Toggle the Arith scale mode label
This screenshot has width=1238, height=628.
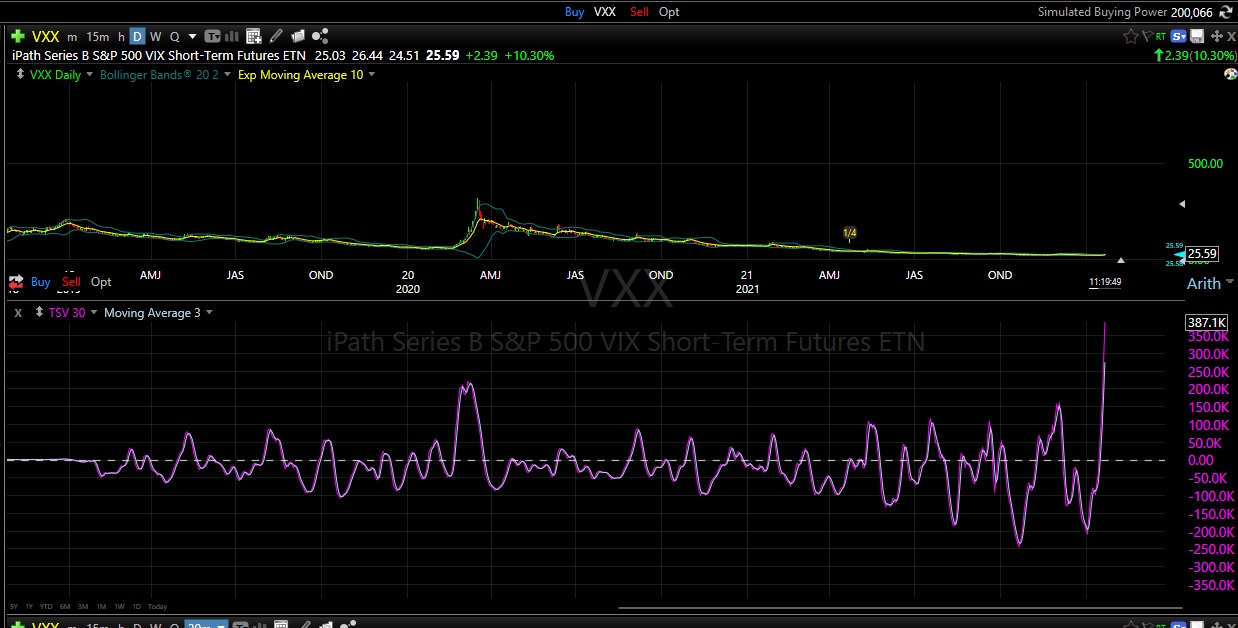tap(1203, 283)
